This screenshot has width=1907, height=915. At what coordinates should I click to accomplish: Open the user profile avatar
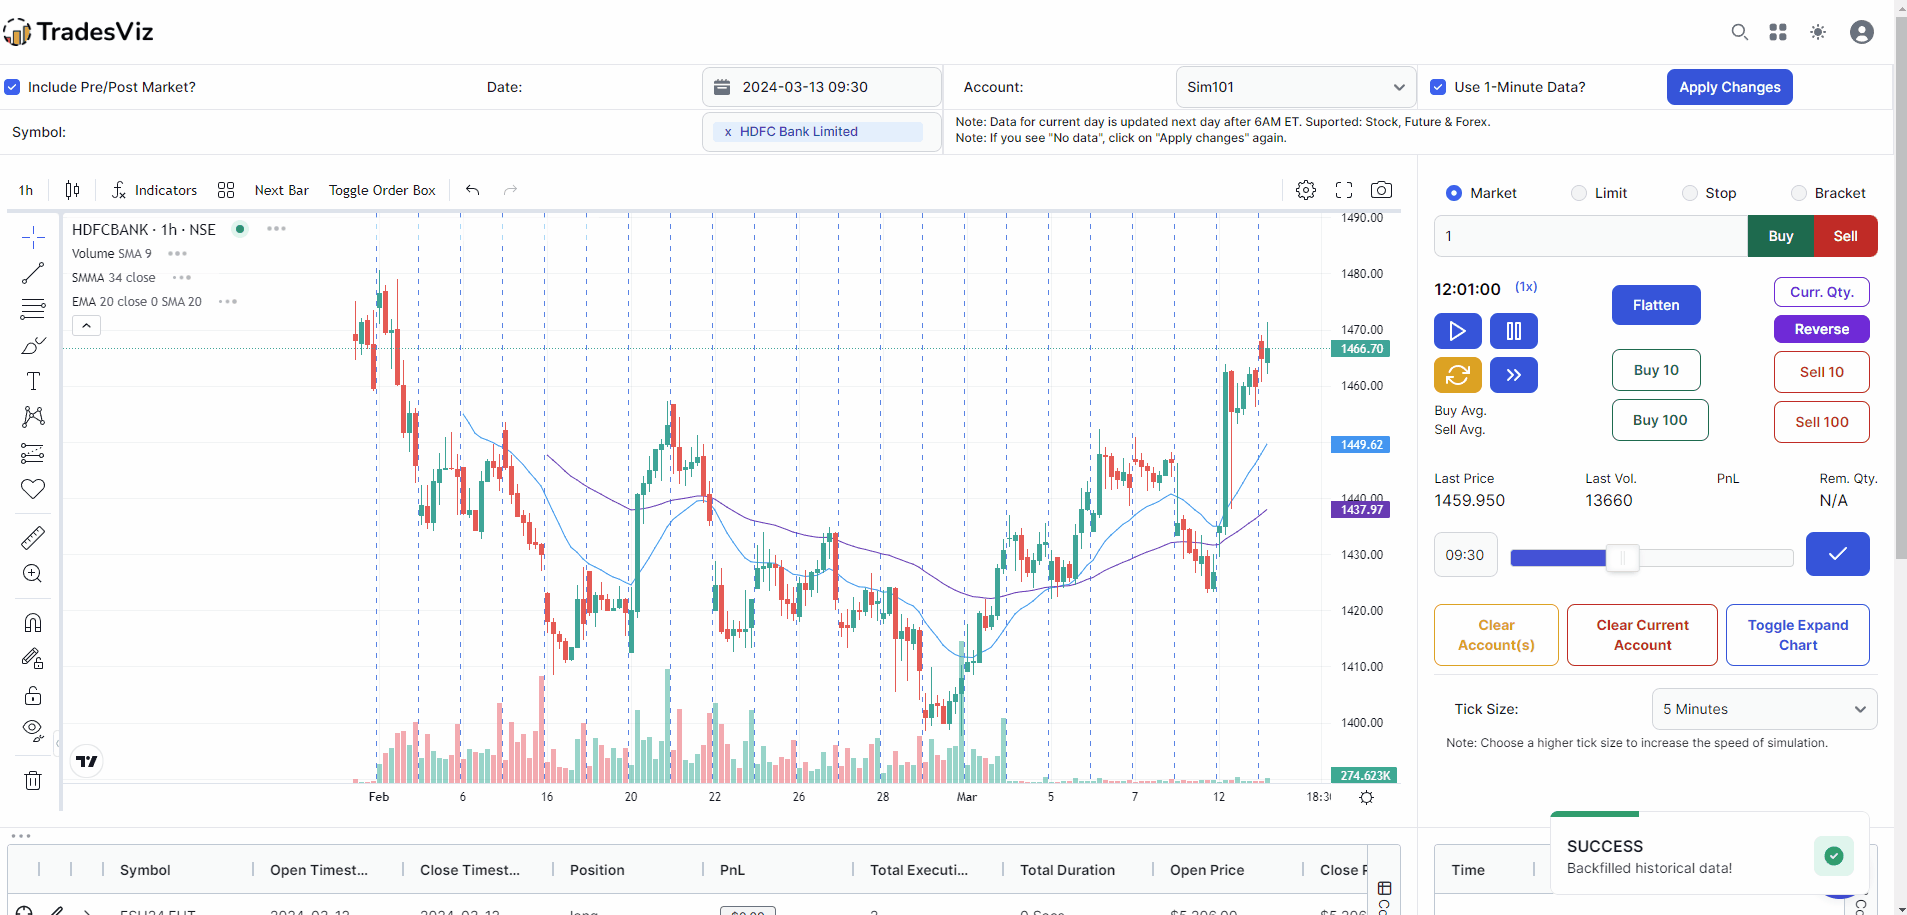coord(1862,32)
